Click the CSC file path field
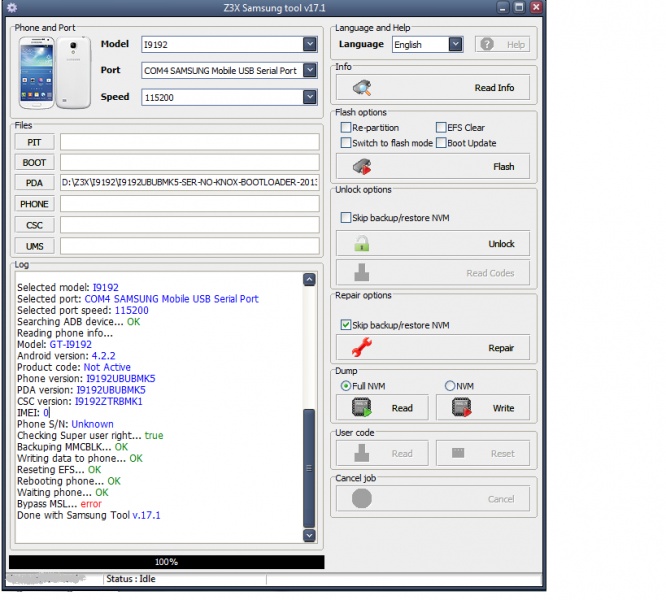Image resolution: width=666 pixels, height=600 pixels. pyautogui.click(x=190, y=225)
